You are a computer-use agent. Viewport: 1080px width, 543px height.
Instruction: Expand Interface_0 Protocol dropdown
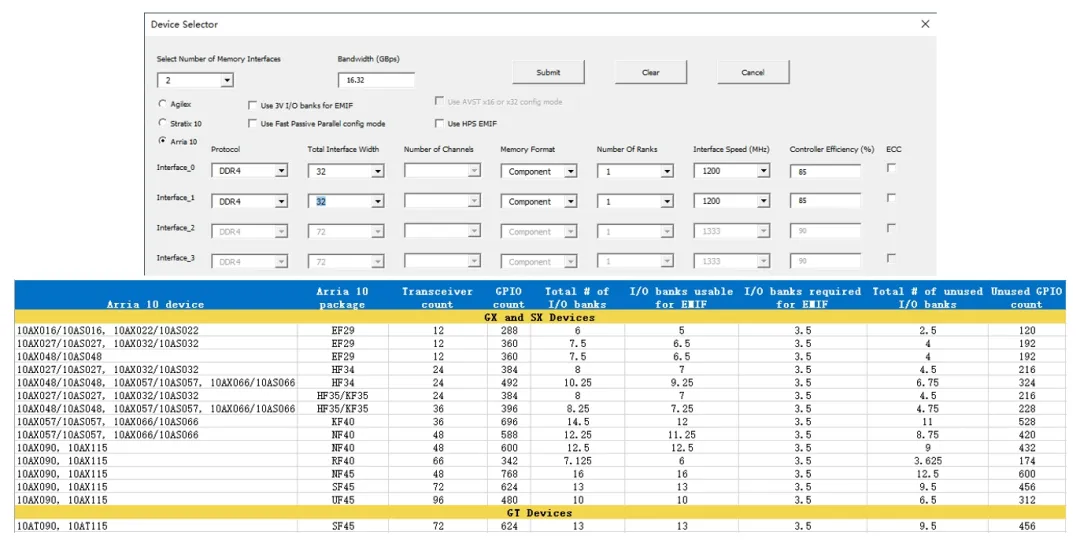point(281,172)
